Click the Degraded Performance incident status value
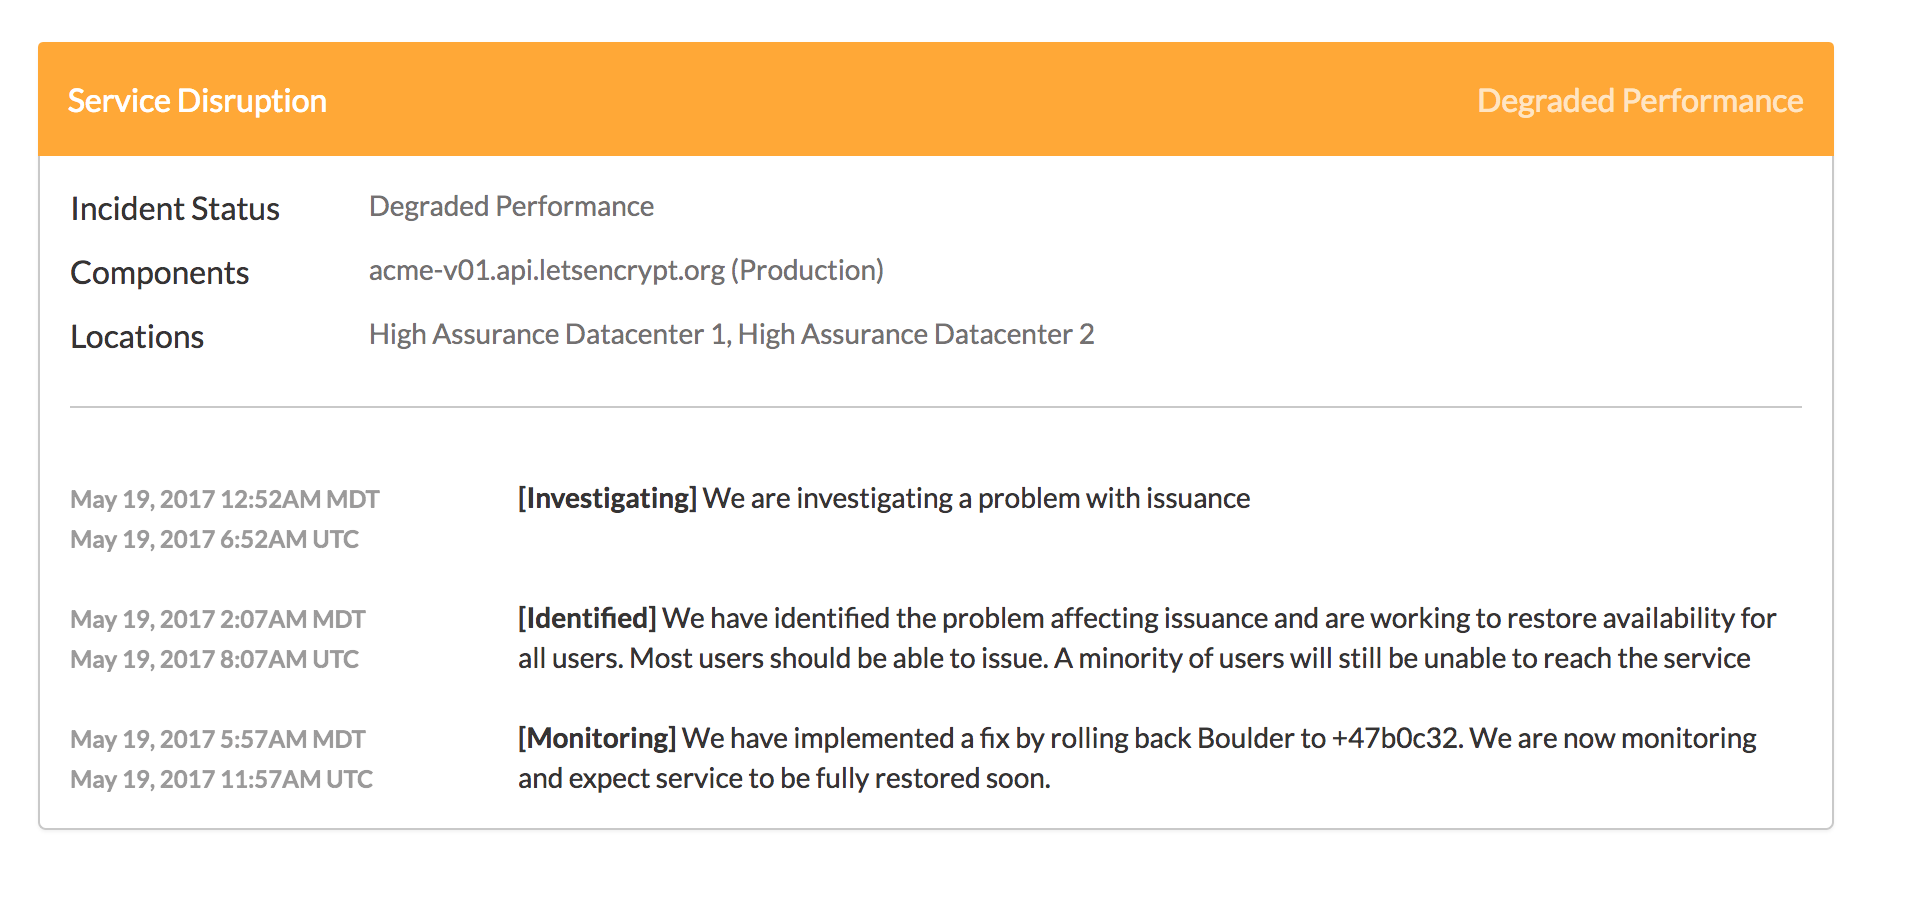The height and width of the screenshot is (902, 1918). [511, 206]
